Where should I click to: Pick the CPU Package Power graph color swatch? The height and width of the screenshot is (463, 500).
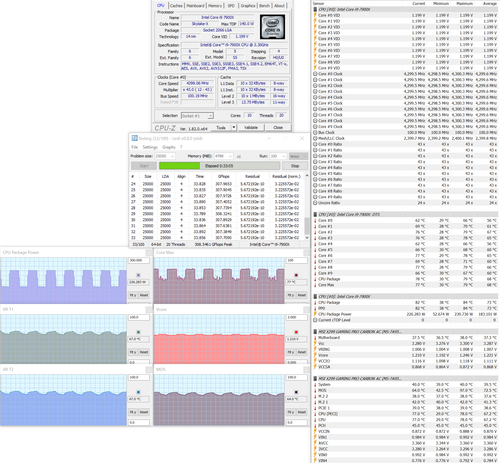[x=138, y=275]
